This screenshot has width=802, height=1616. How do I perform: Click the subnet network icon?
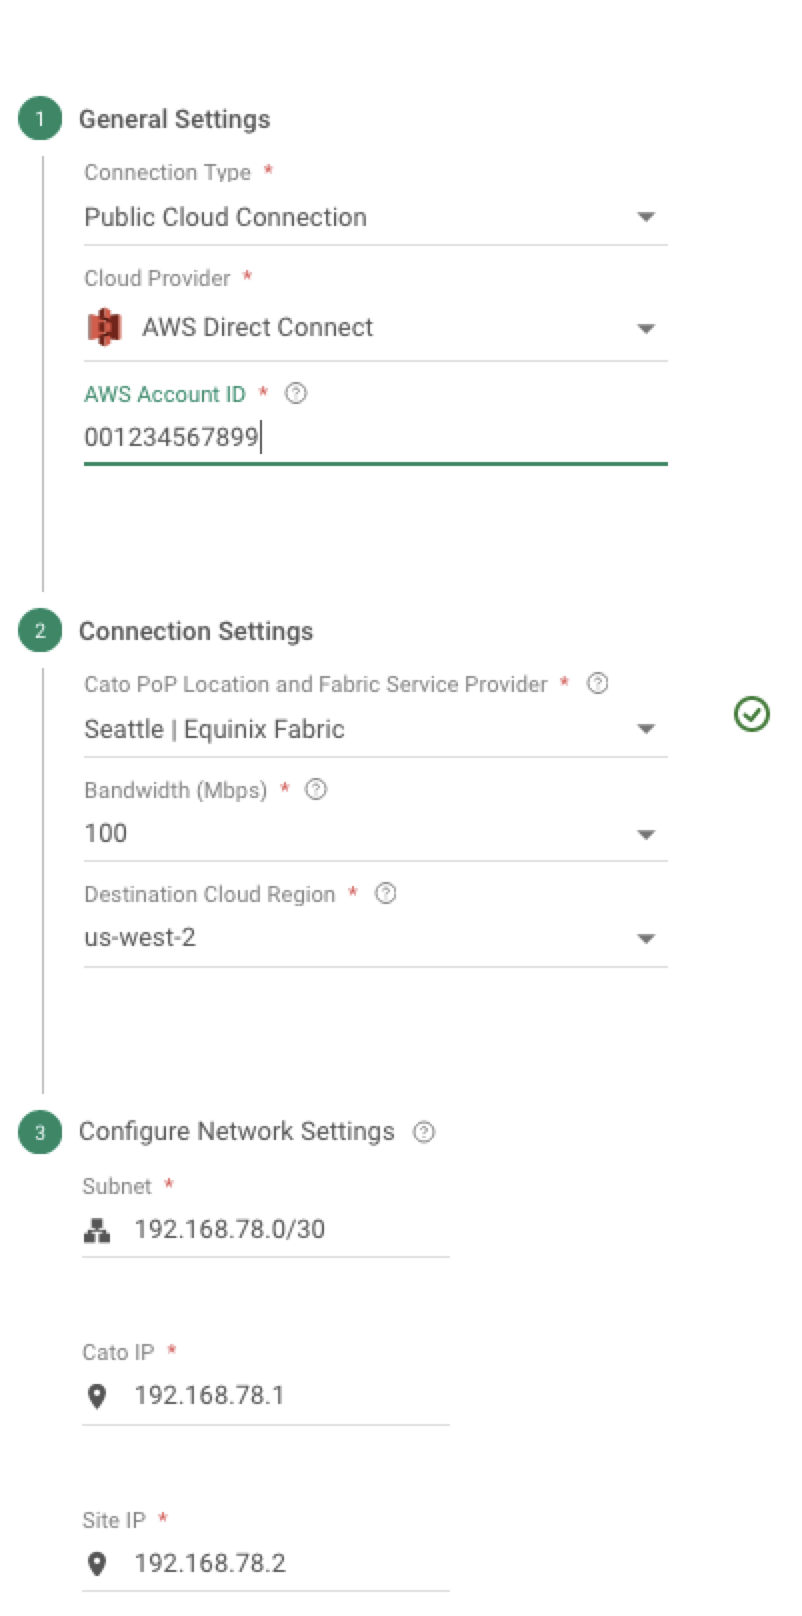pos(97,1231)
